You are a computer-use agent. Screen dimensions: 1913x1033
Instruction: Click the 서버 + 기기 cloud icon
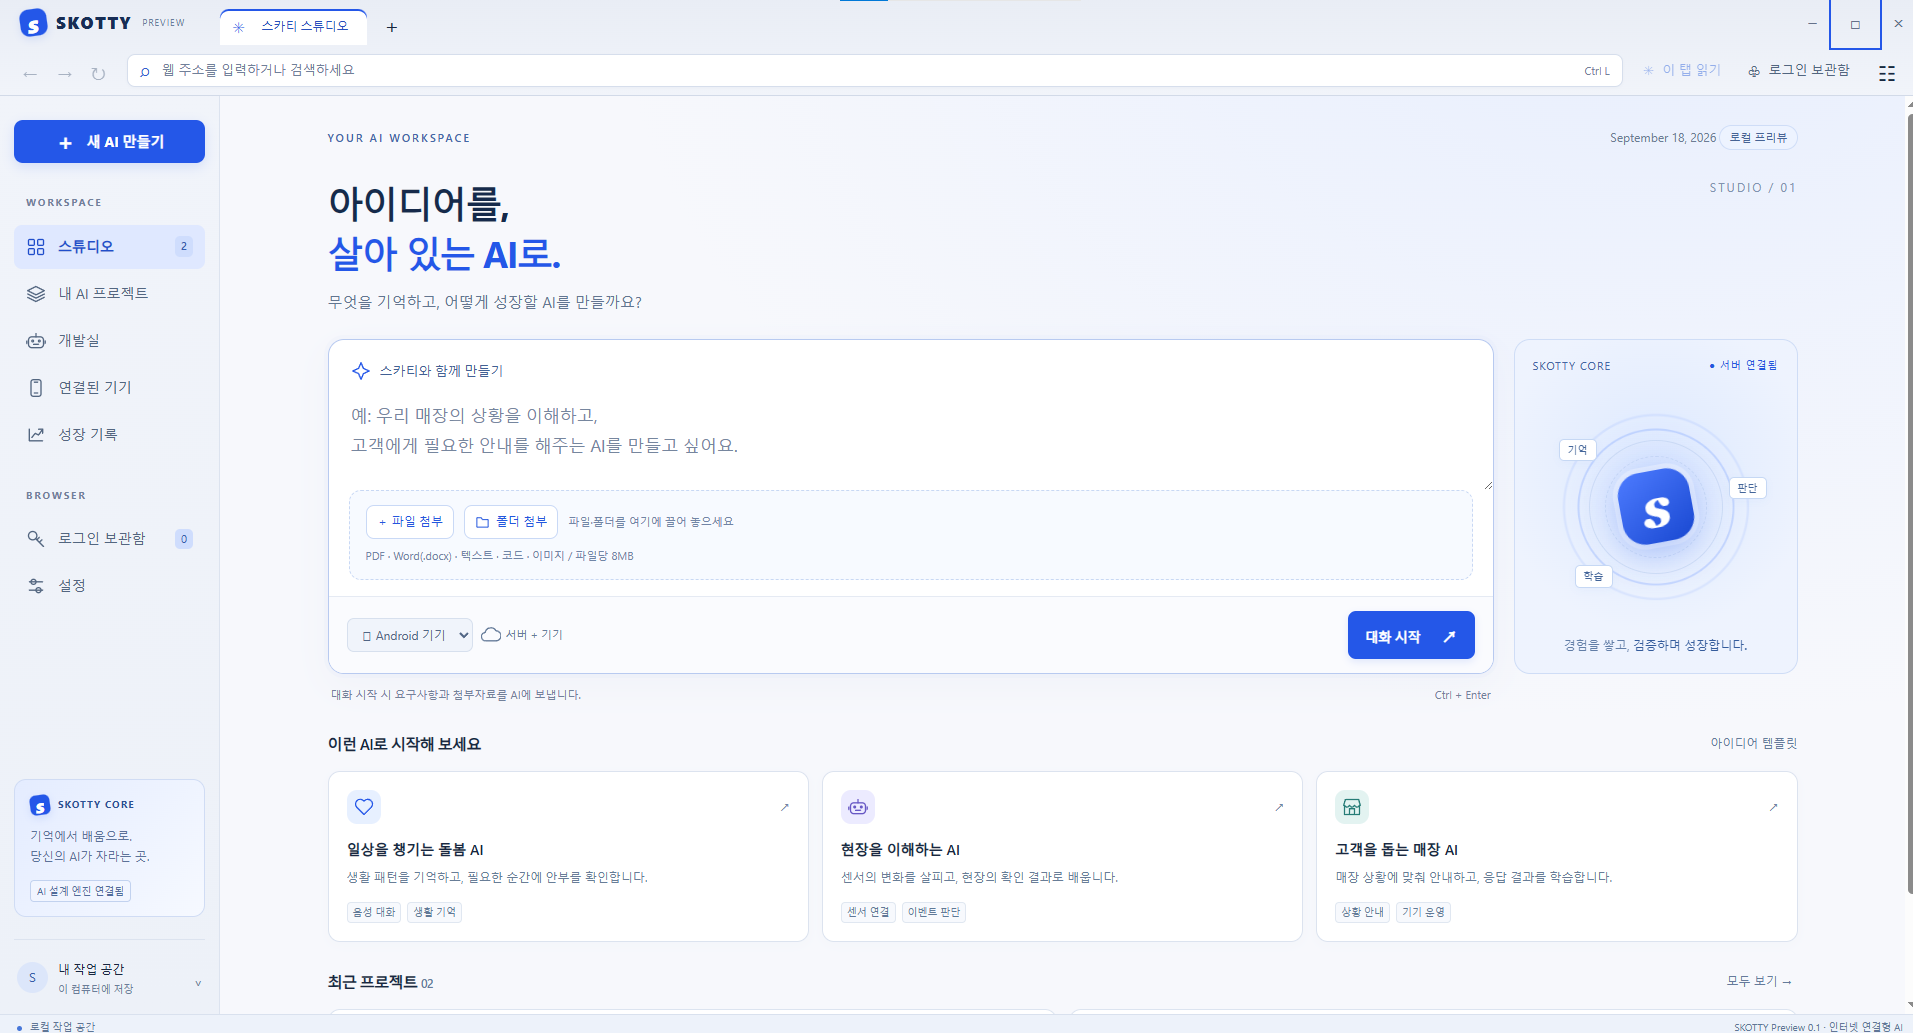point(491,635)
